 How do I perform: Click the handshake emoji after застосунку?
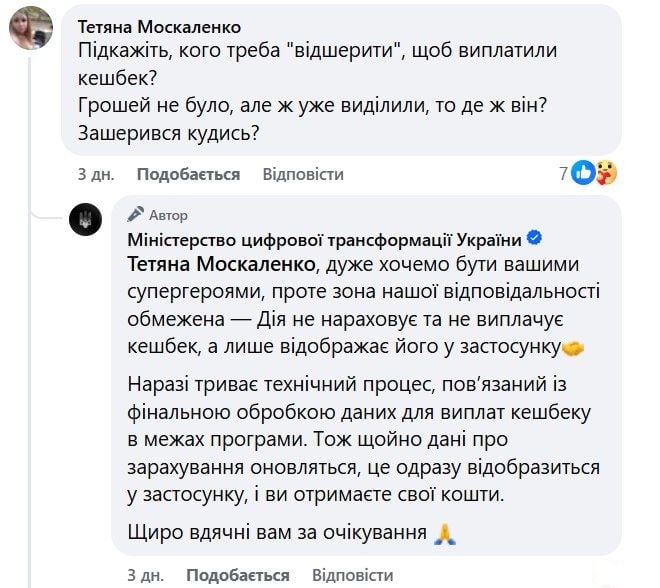tap(573, 350)
